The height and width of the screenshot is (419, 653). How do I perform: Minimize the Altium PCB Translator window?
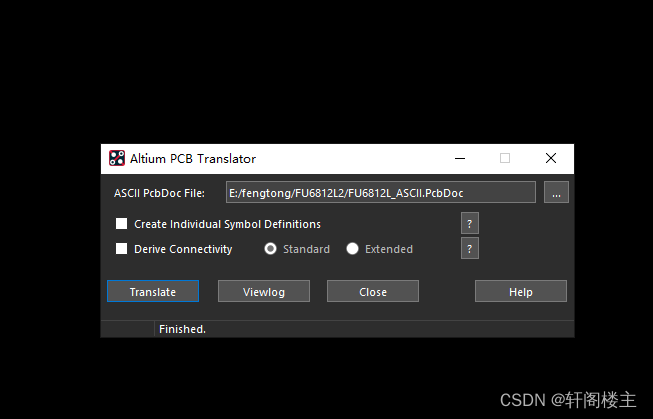(460, 158)
